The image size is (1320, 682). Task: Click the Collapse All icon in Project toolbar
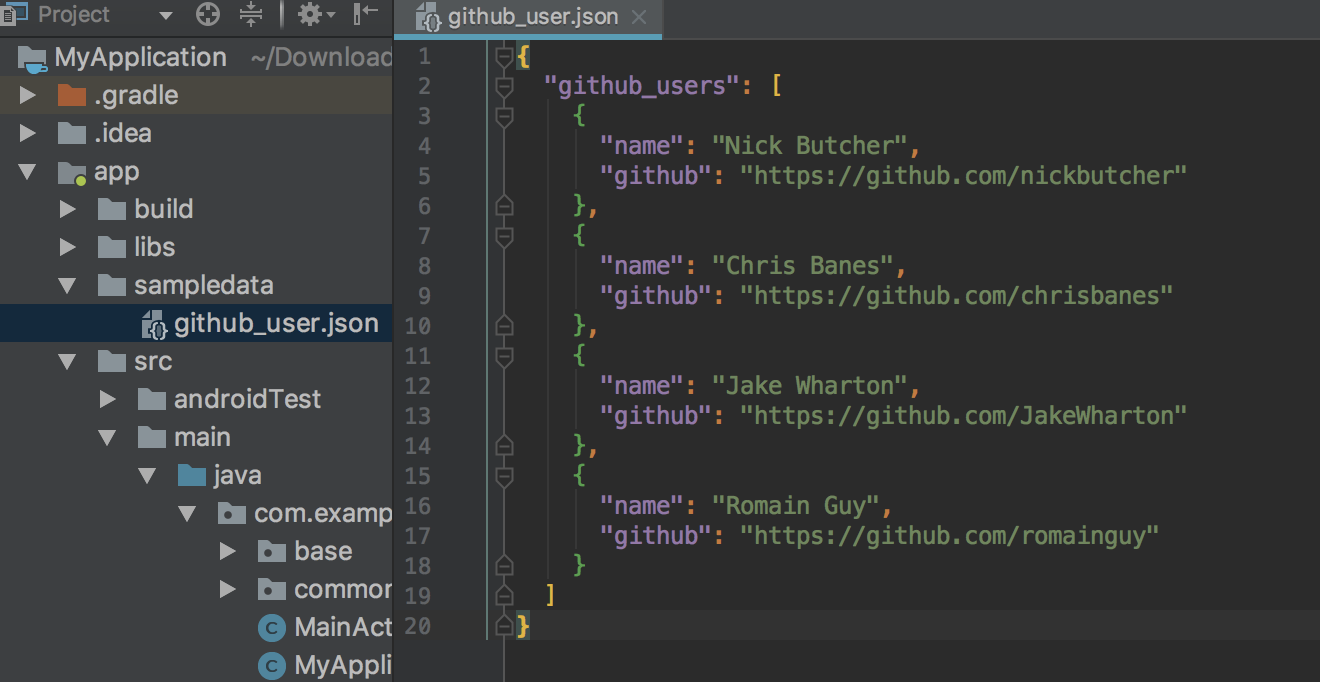coord(250,14)
